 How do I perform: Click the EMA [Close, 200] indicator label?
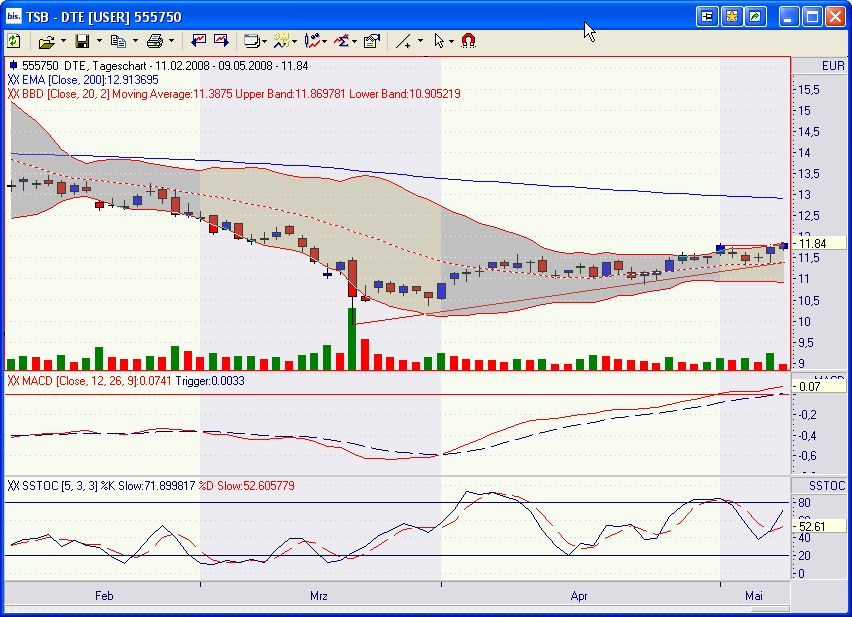coord(83,80)
